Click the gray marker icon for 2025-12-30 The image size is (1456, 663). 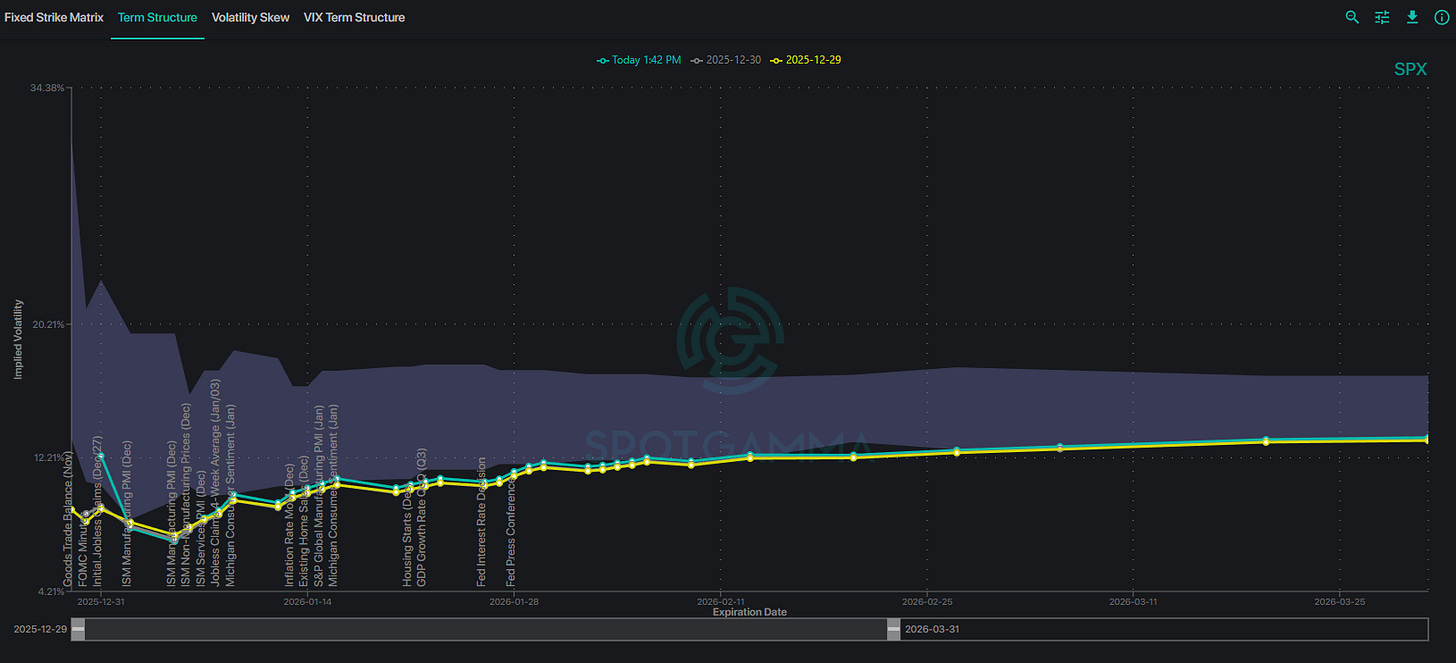(697, 60)
